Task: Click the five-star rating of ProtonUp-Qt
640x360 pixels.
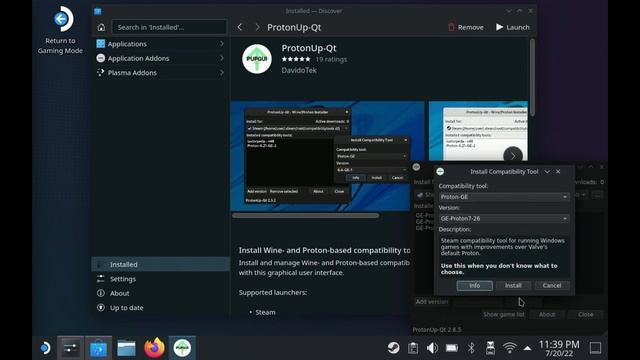Action: [296, 59]
